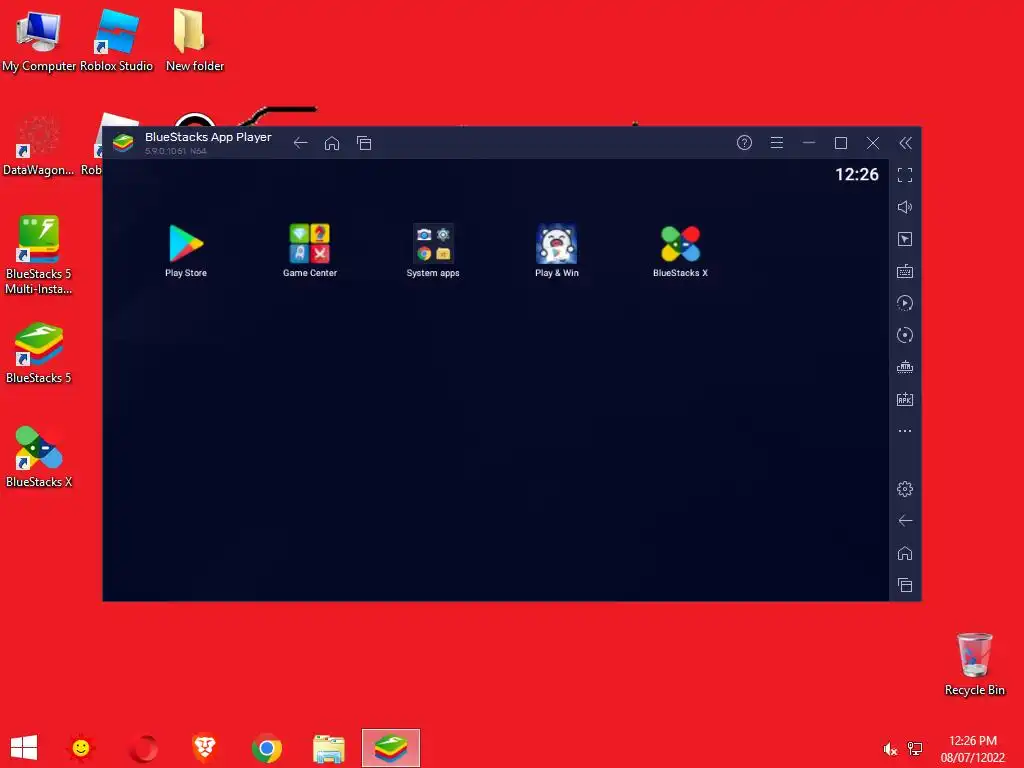
Task: Select the My Computer desktop icon
Action: (x=39, y=41)
